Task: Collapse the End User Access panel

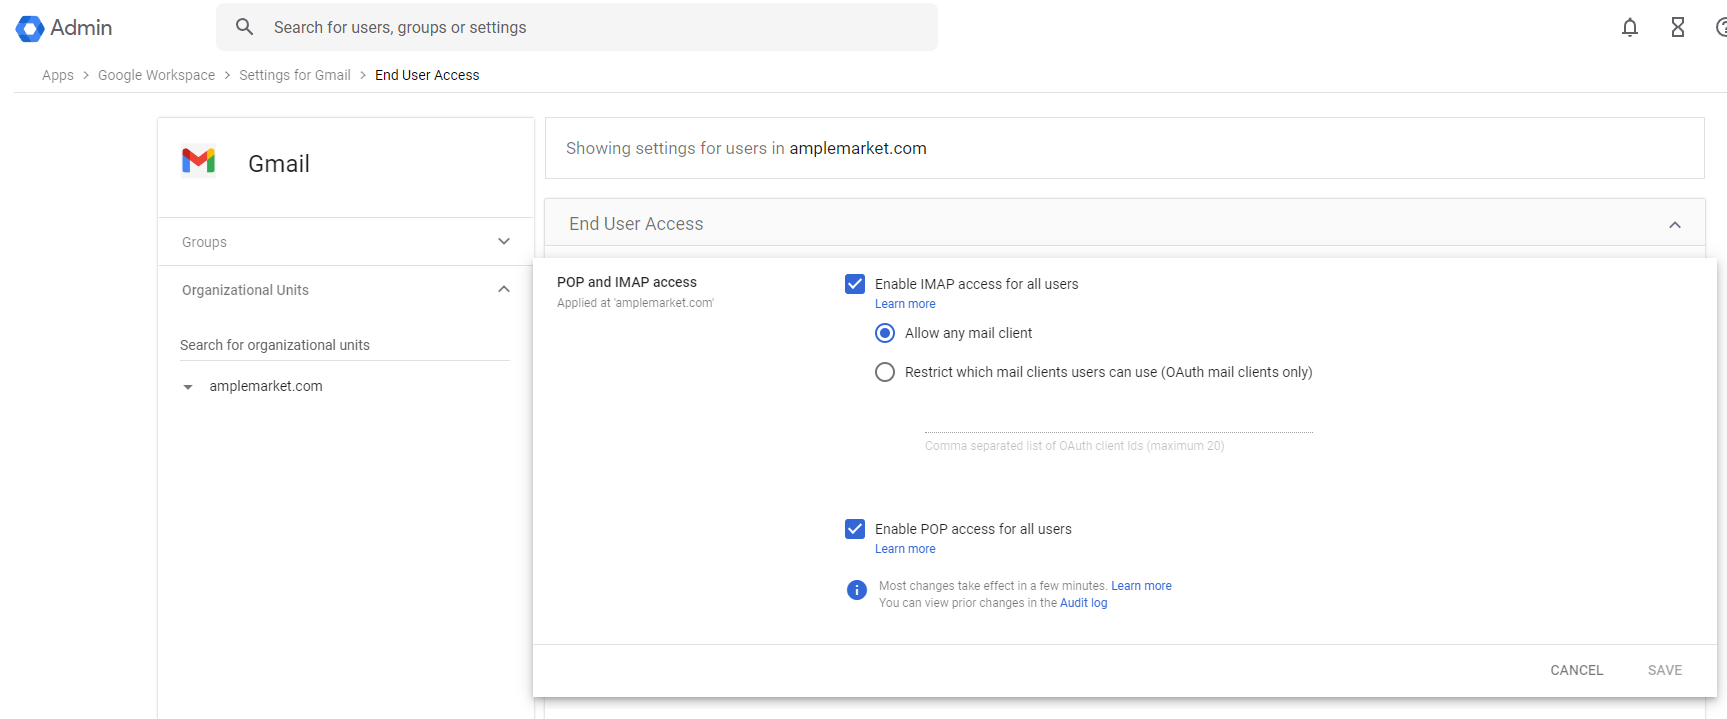Action: point(1674,225)
